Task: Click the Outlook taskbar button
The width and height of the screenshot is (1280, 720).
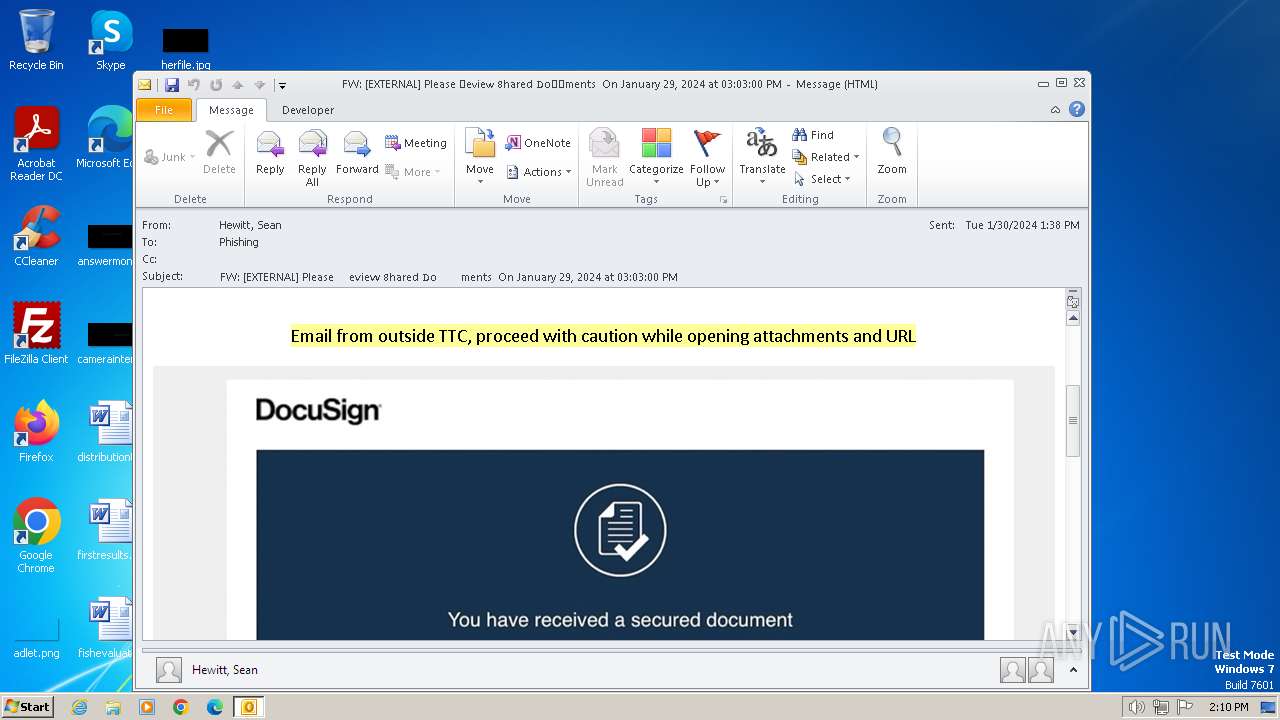Action: pyautogui.click(x=248, y=707)
